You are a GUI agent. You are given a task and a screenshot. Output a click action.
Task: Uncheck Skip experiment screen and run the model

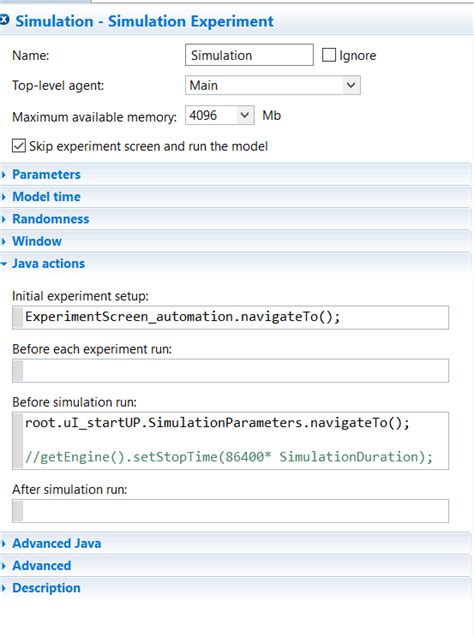(19, 146)
